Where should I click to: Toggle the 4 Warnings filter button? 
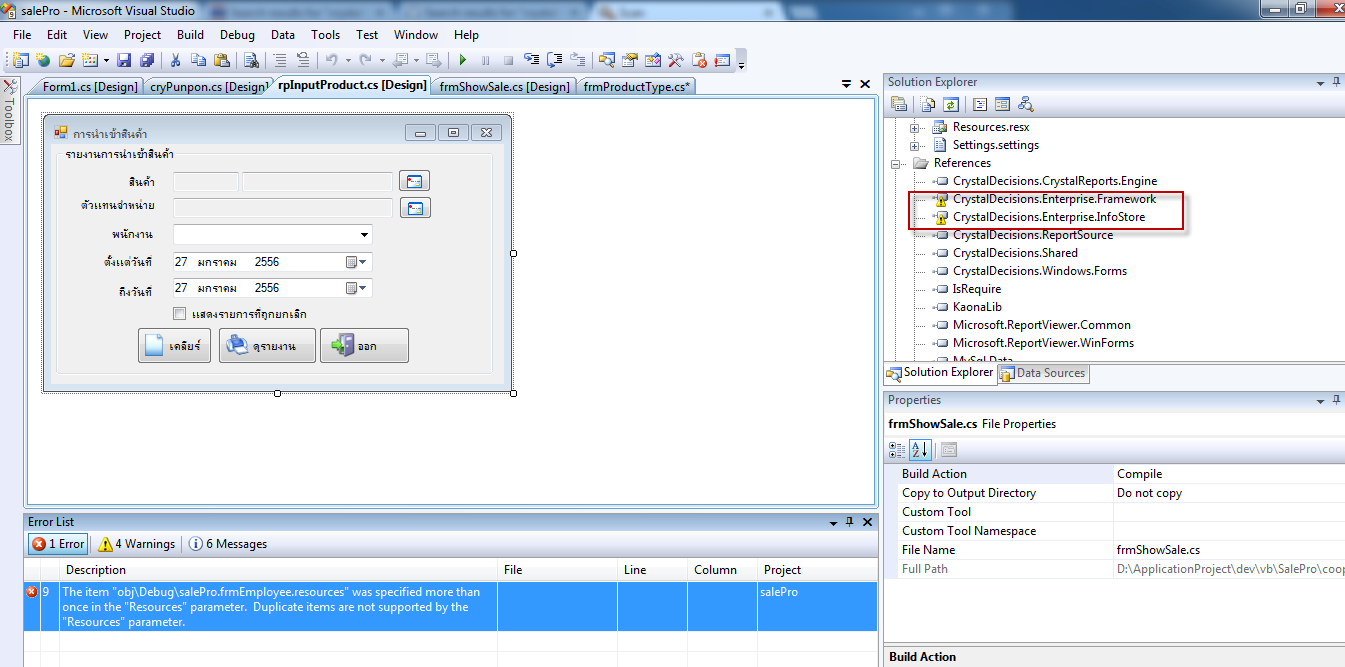pos(137,544)
